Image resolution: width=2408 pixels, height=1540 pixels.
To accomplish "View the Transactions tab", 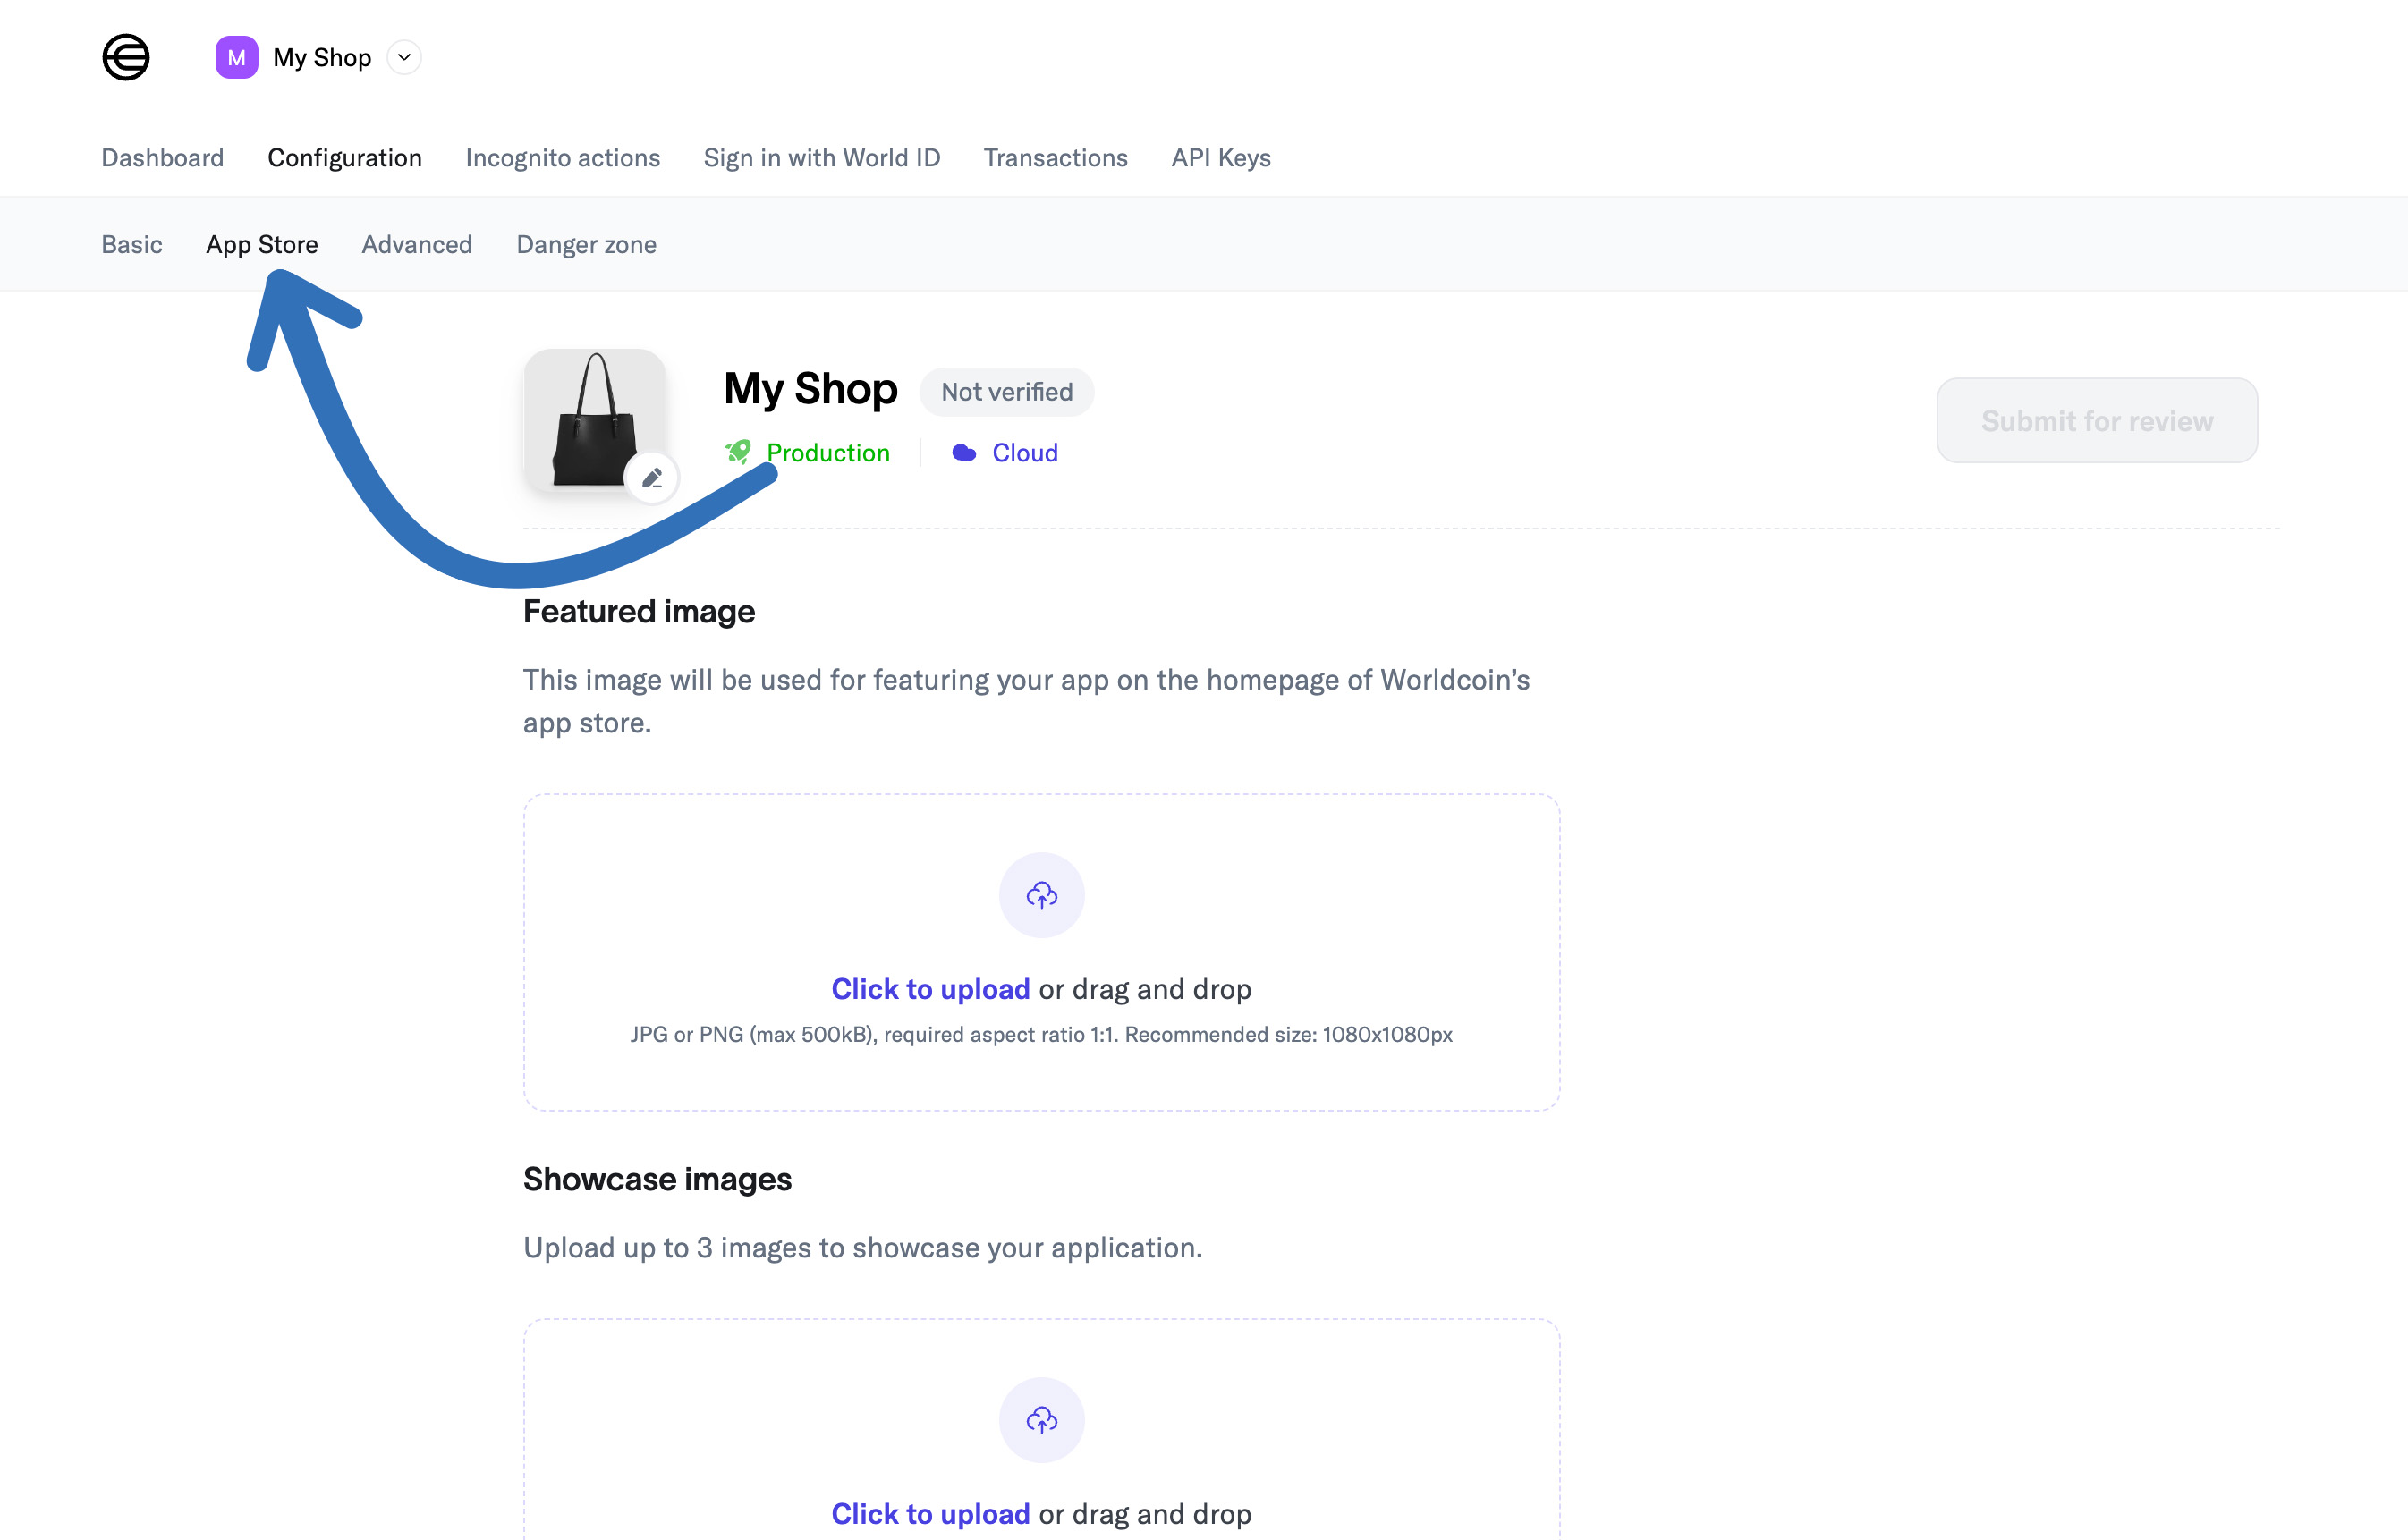I will pyautogui.click(x=1056, y=157).
